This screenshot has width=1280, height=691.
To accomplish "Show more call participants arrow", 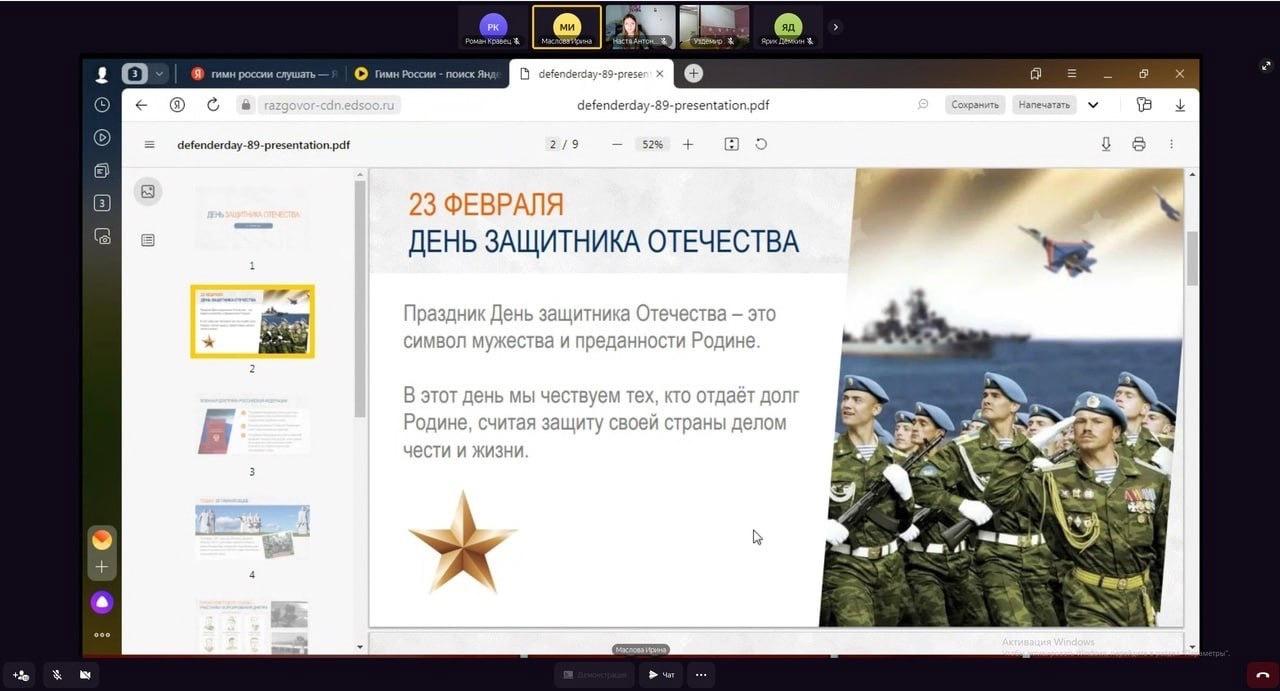I will (x=836, y=27).
